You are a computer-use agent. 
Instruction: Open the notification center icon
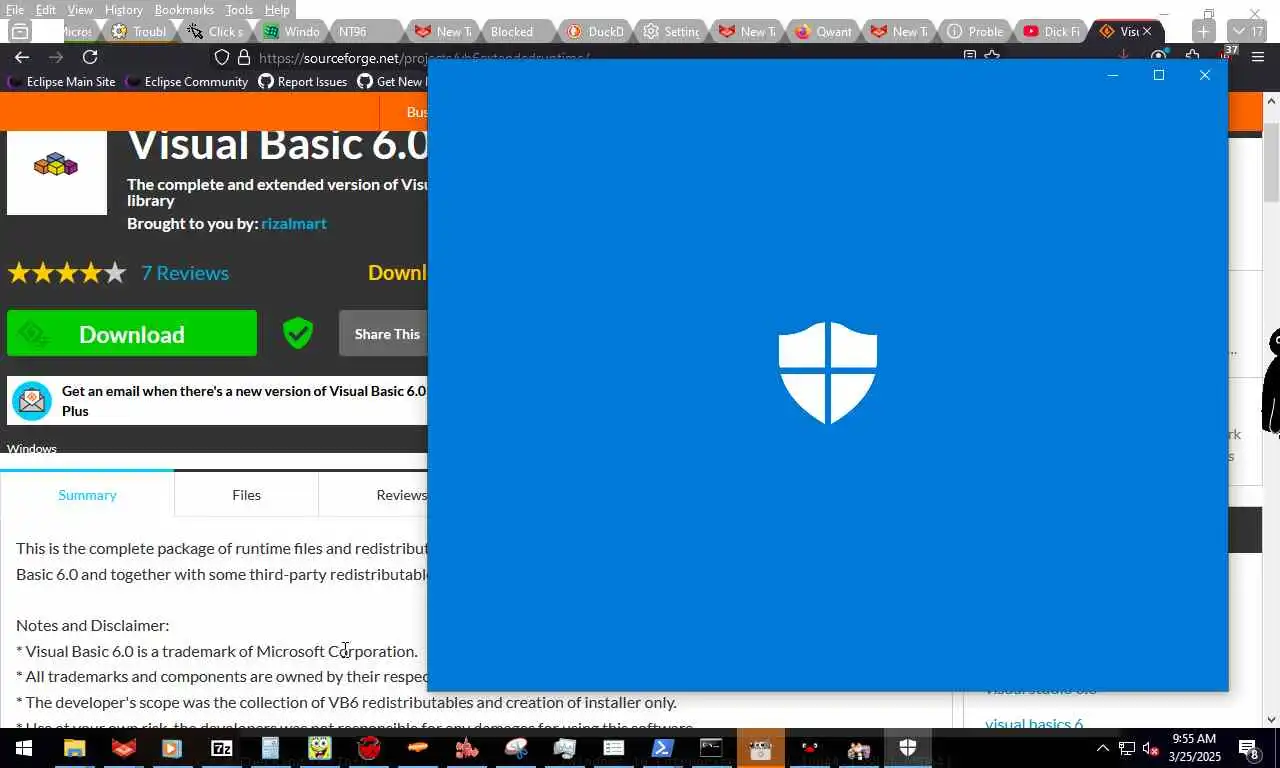point(1249,748)
